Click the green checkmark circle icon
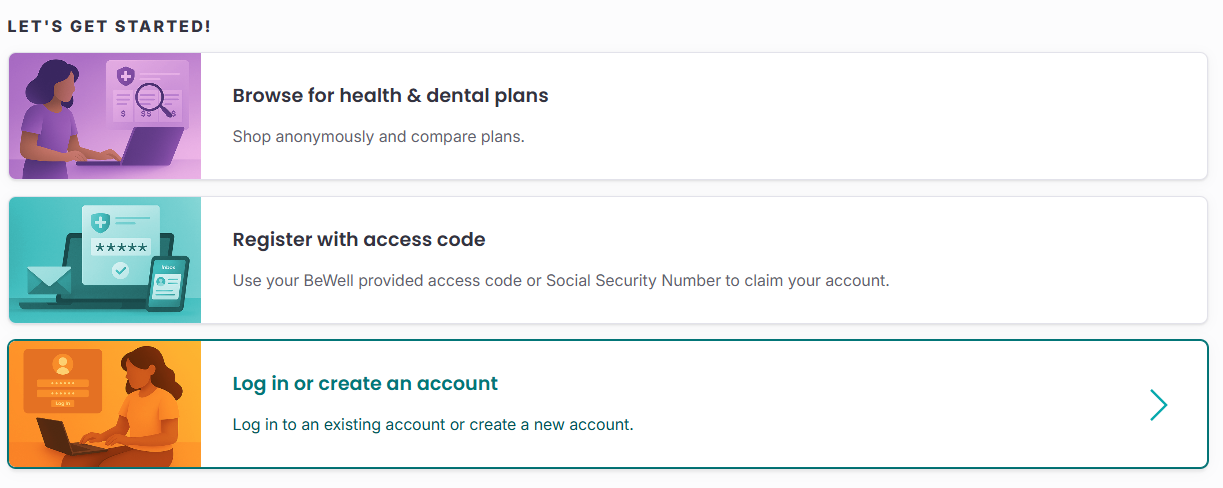 (x=120, y=270)
